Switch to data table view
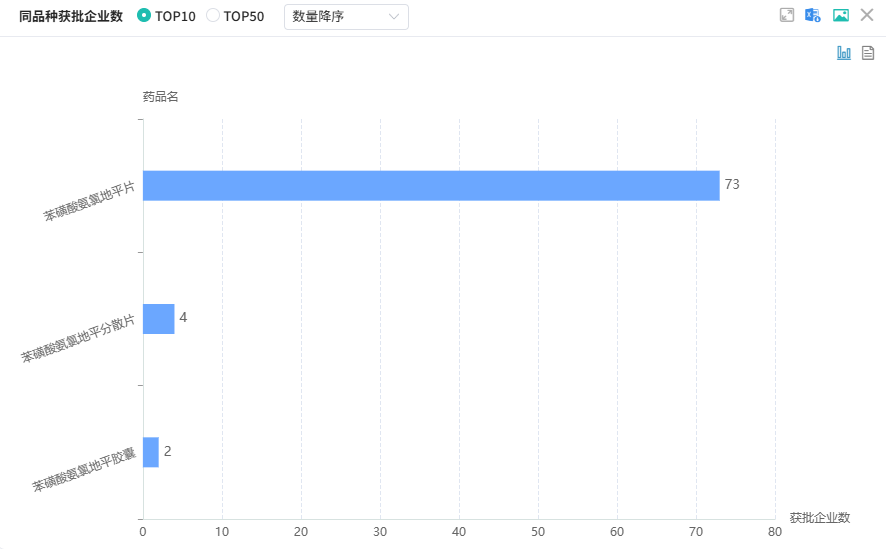 (x=868, y=53)
